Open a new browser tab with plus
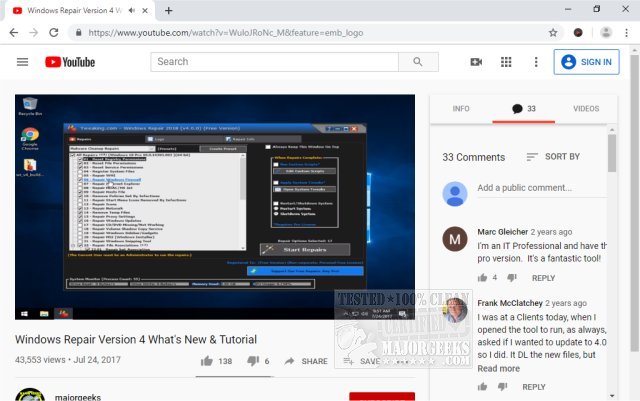640x401 pixels. click(x=169, y=11)
